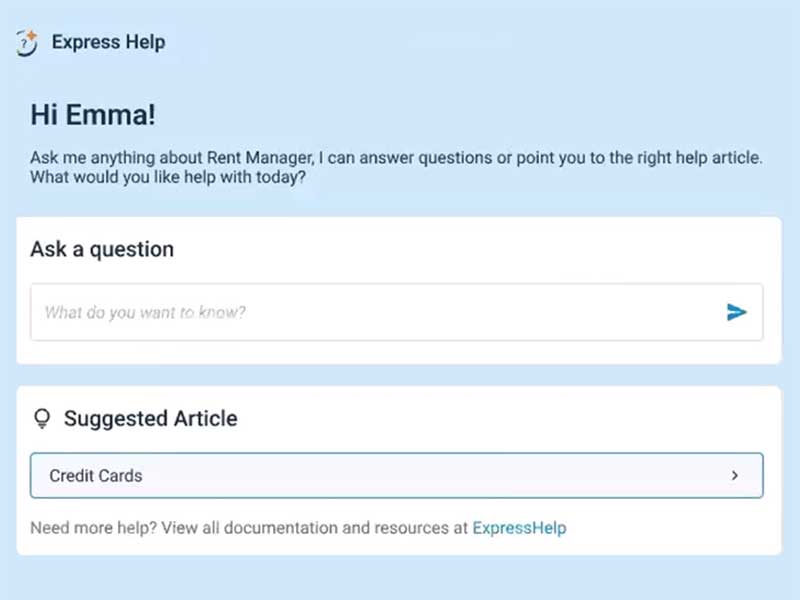
Task: Click blank space right of "Suggested Article"
Action: 500,418
